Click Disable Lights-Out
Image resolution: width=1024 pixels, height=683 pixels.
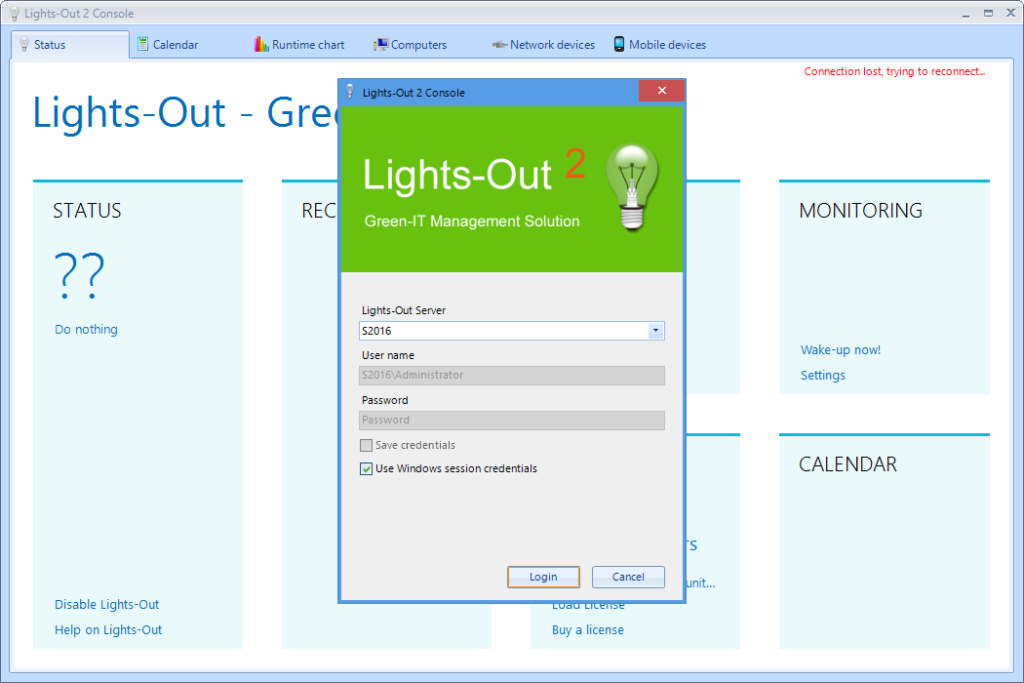point(106,604)
